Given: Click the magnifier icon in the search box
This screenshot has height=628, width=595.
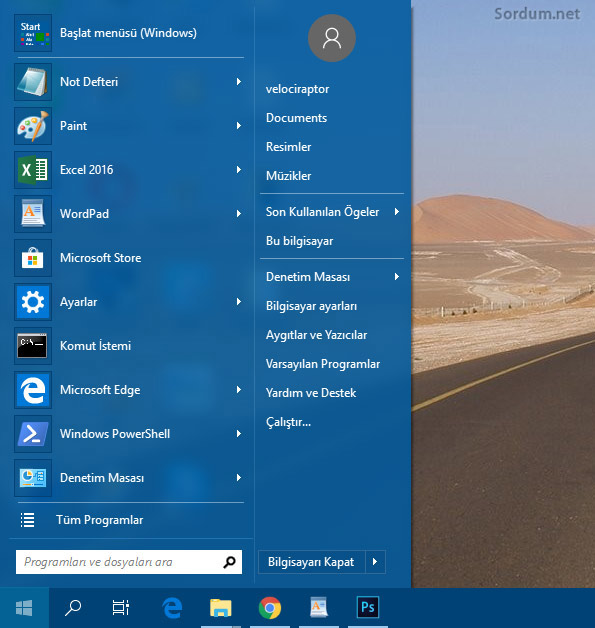Looking at the screenshot, I should pyautogui.click(x=229, y=562).
